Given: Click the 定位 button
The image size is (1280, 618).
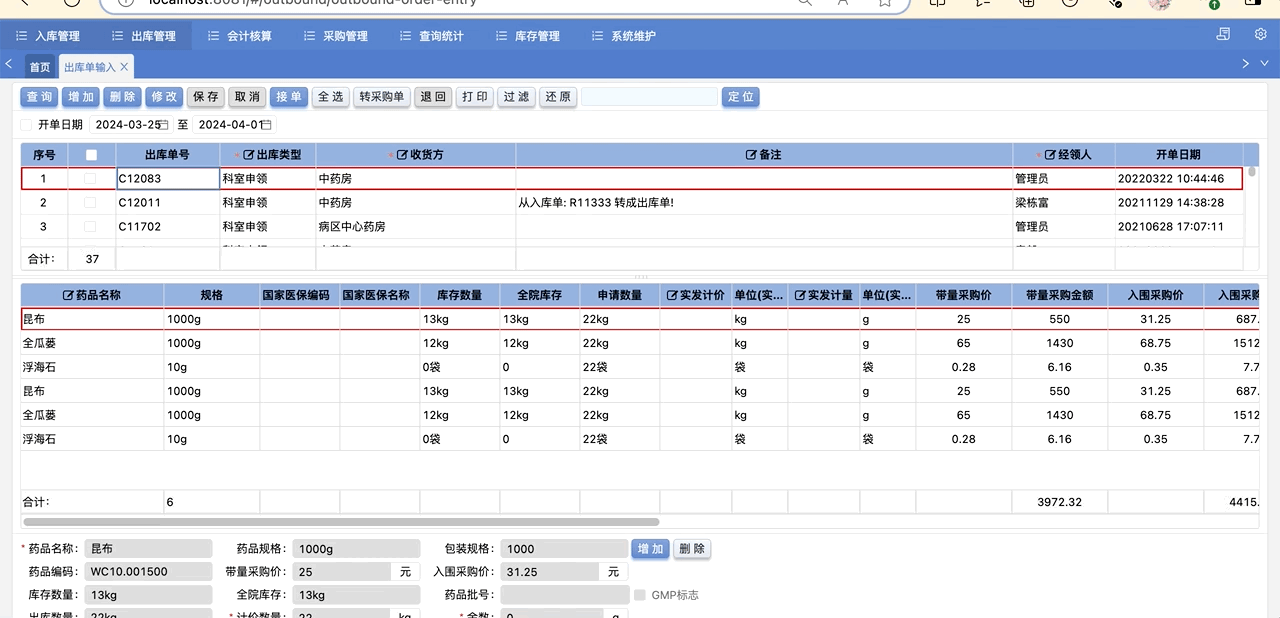Looking at the screenshot, I should pos(741,97).
